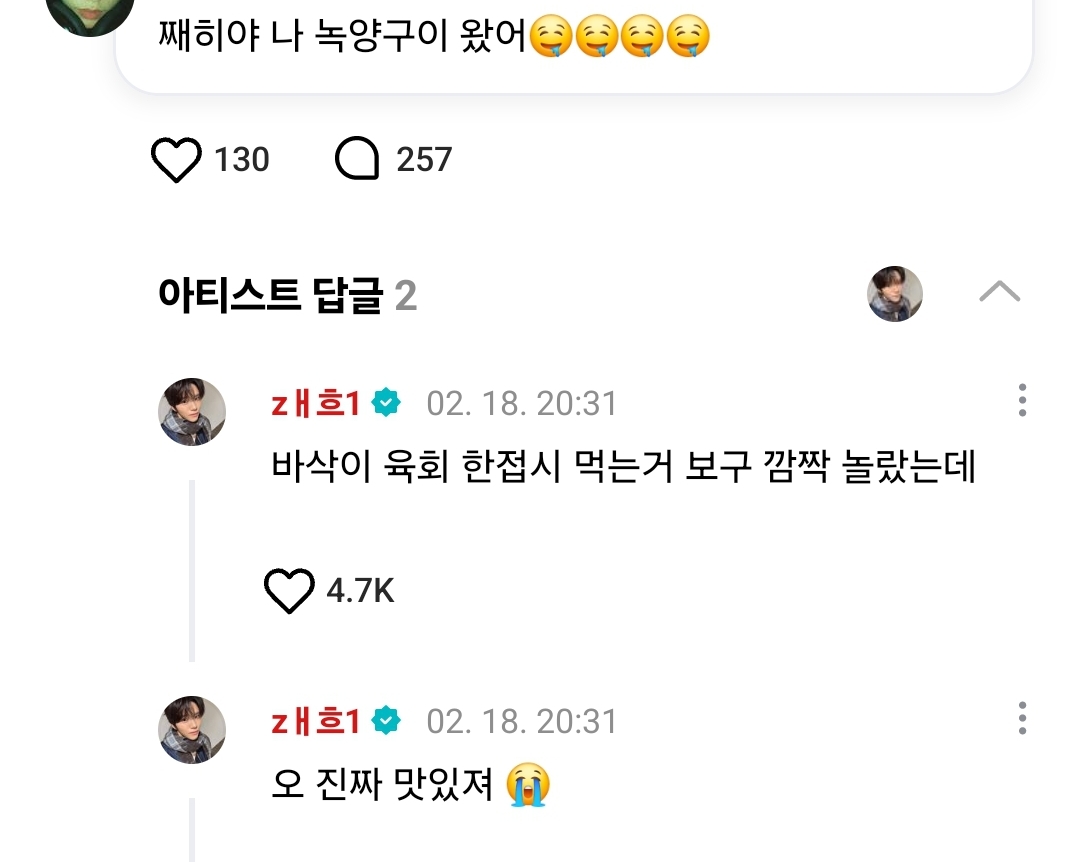Image resolution: width=1080 pixels, height=862 pixels.
Task: Collapse the artist replies section chevron
Action: tap(999, 293)
